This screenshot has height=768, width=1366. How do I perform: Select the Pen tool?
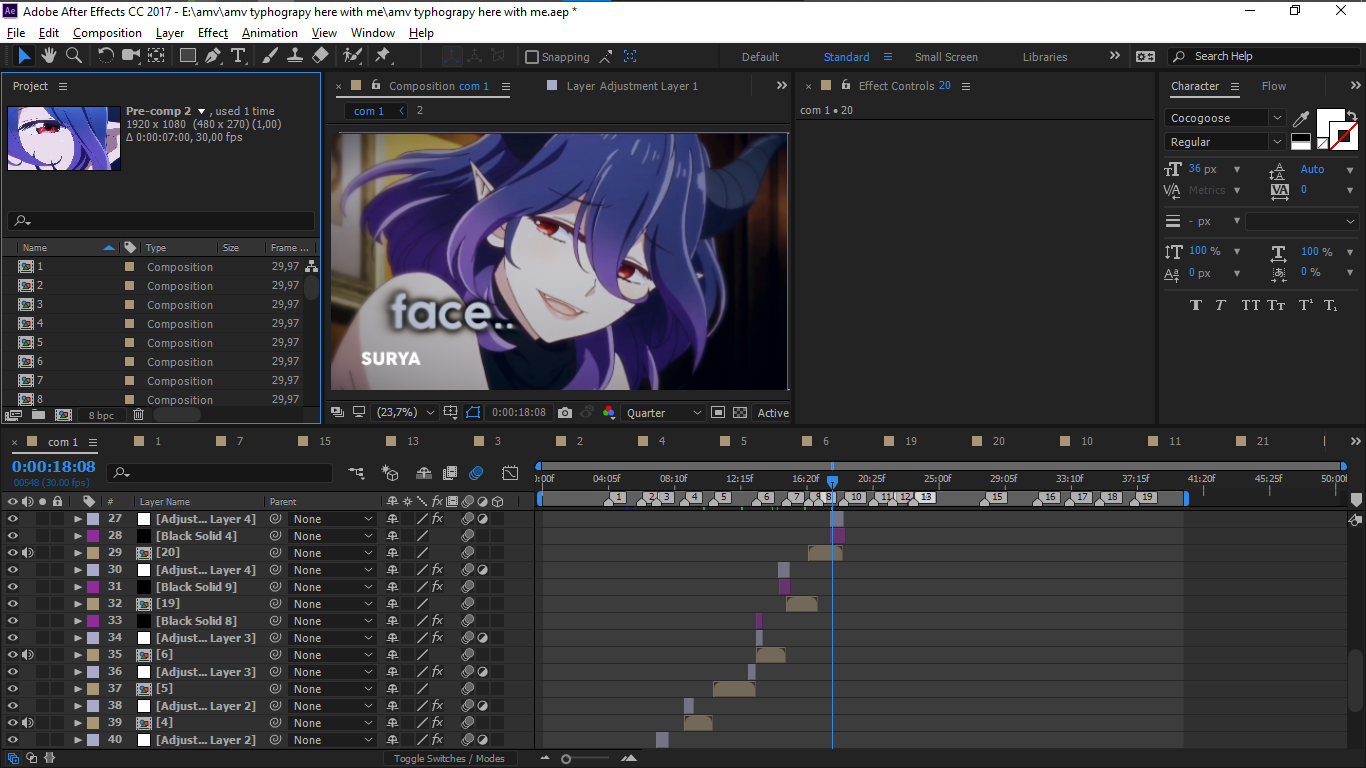213,56
